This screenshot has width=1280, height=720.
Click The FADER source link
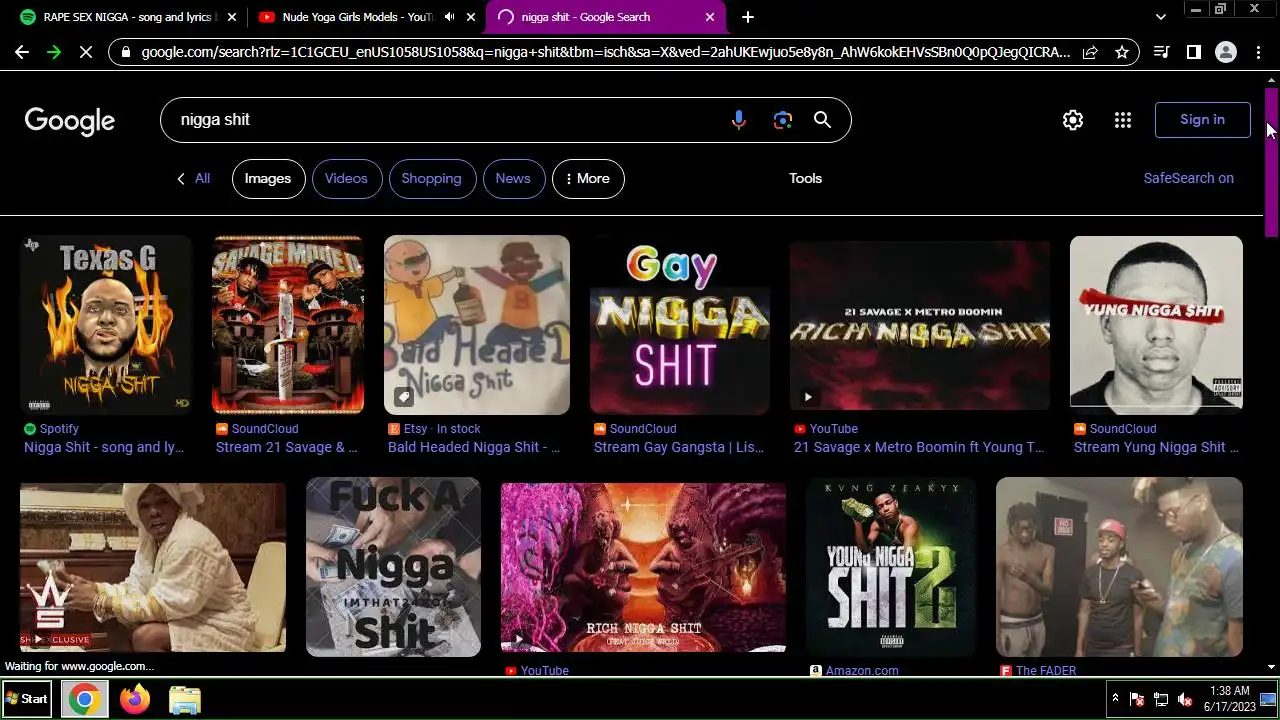(x=1046, y=671)
